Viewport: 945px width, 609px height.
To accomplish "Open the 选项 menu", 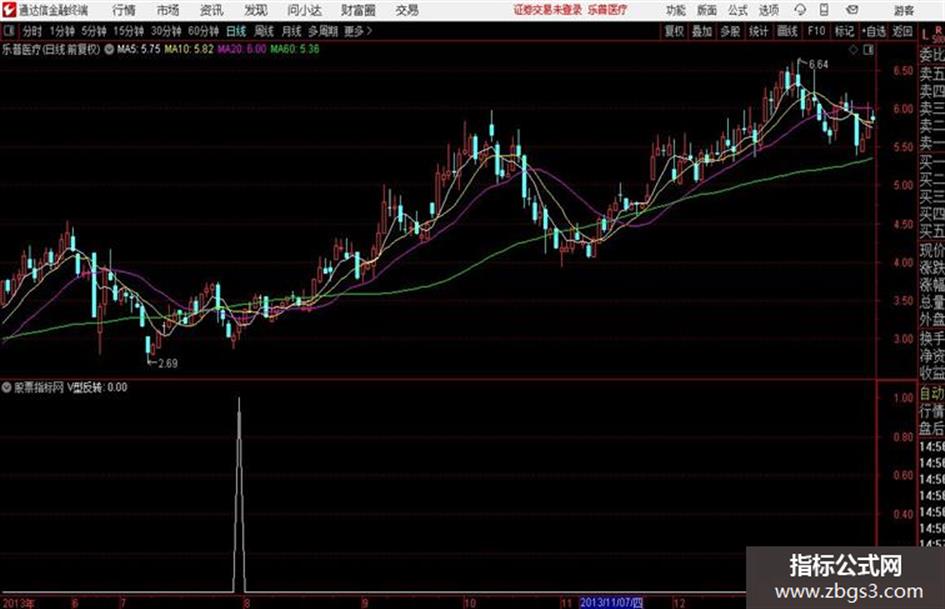I will pyautogui.click(x=768, y=10).
